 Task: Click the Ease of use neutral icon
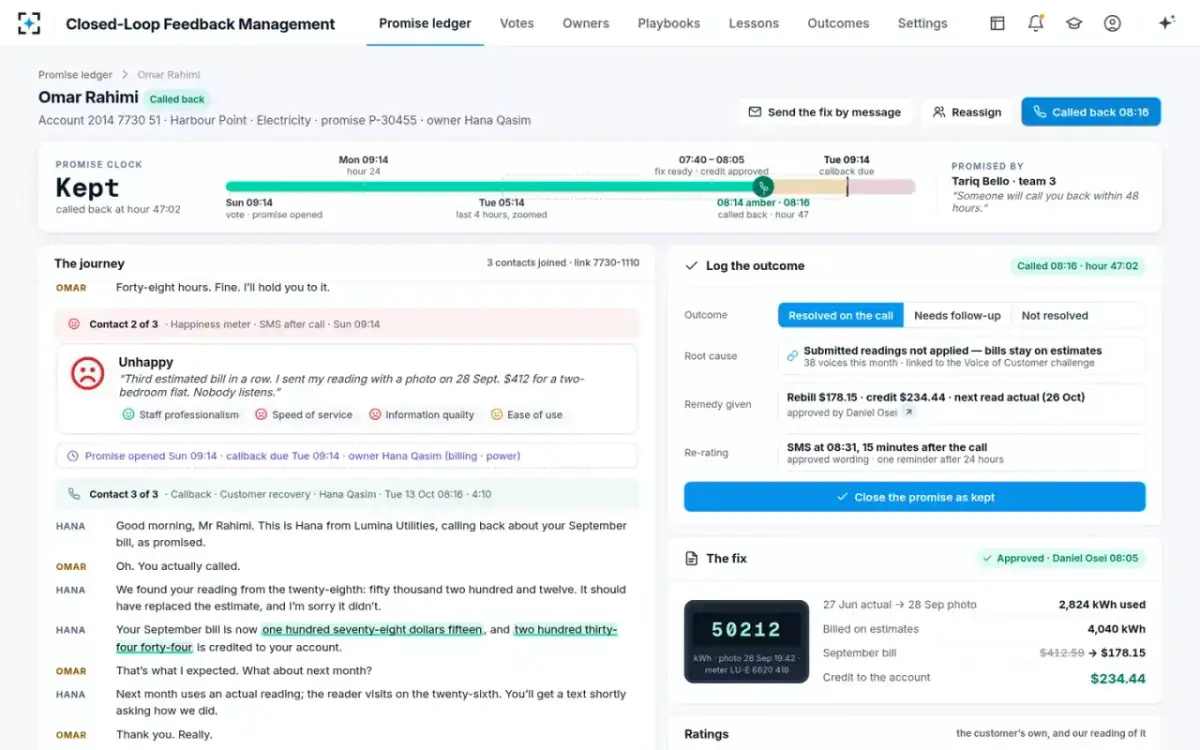tap(497, 414)
